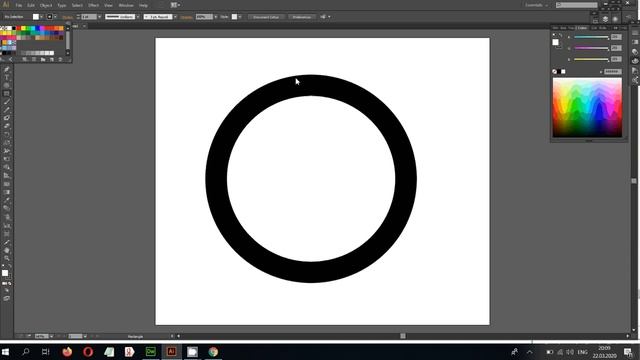
Task: Open the opacity value dropdown
Action: pos(216,17)
